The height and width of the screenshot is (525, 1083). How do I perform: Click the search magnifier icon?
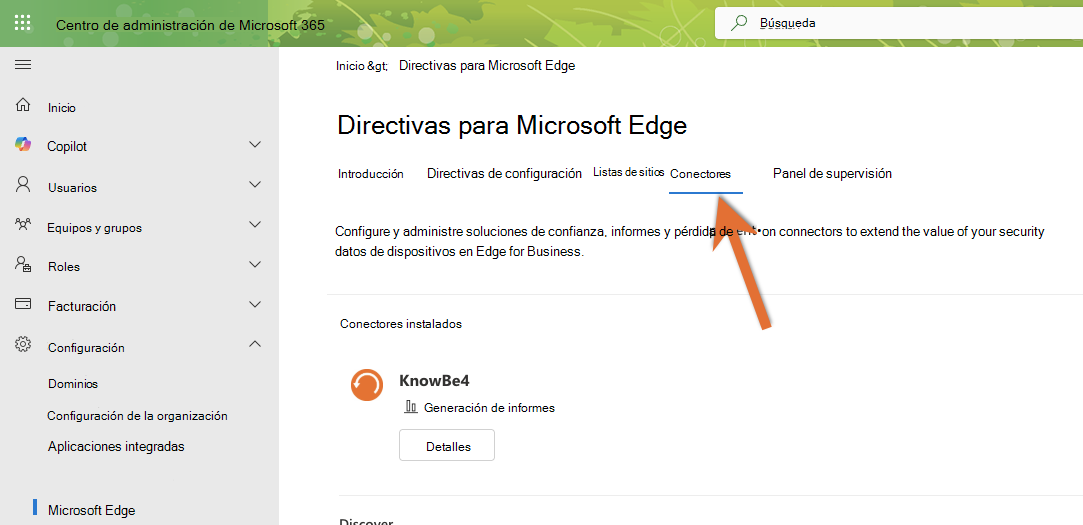coord(739,23)
